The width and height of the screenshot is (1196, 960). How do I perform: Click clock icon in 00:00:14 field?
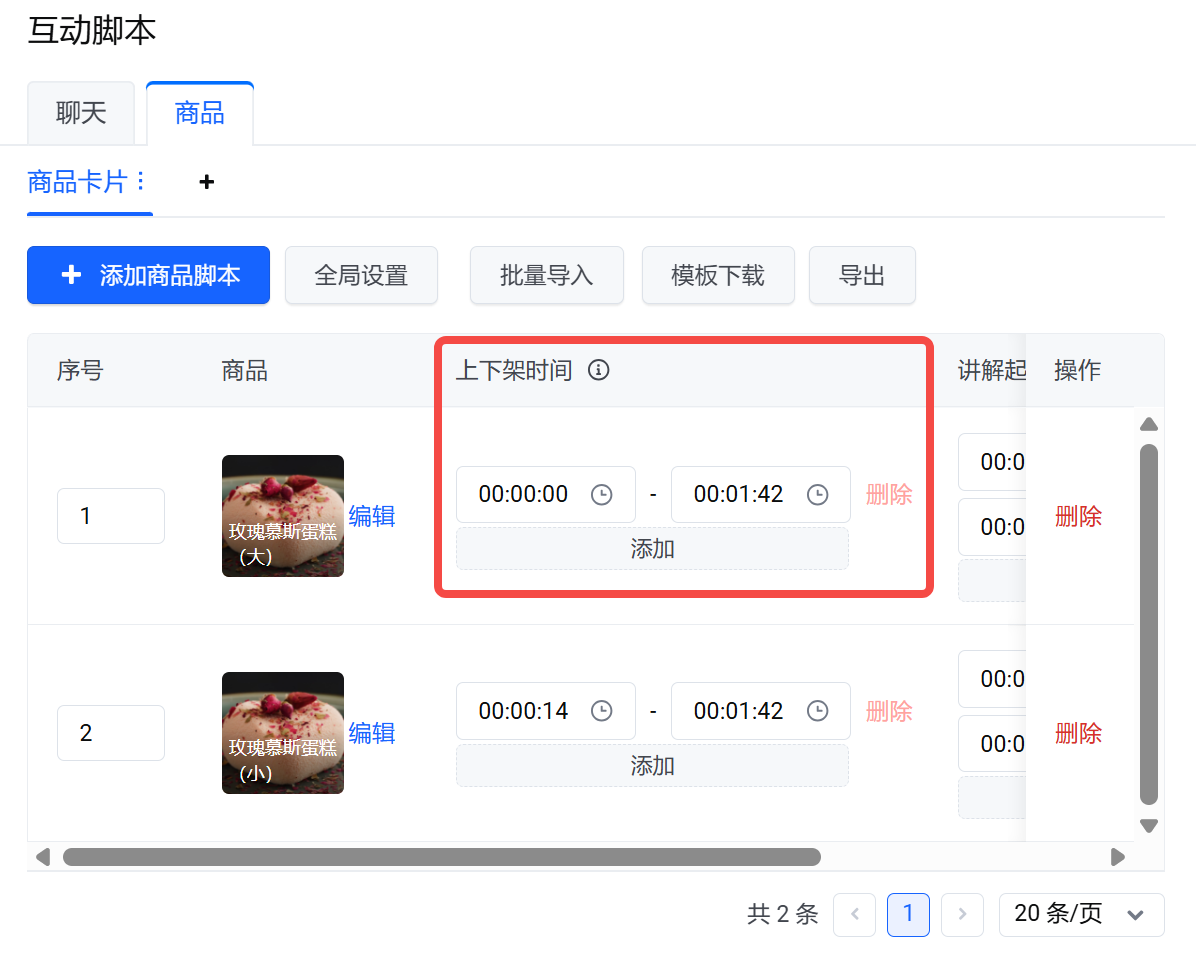602,711
